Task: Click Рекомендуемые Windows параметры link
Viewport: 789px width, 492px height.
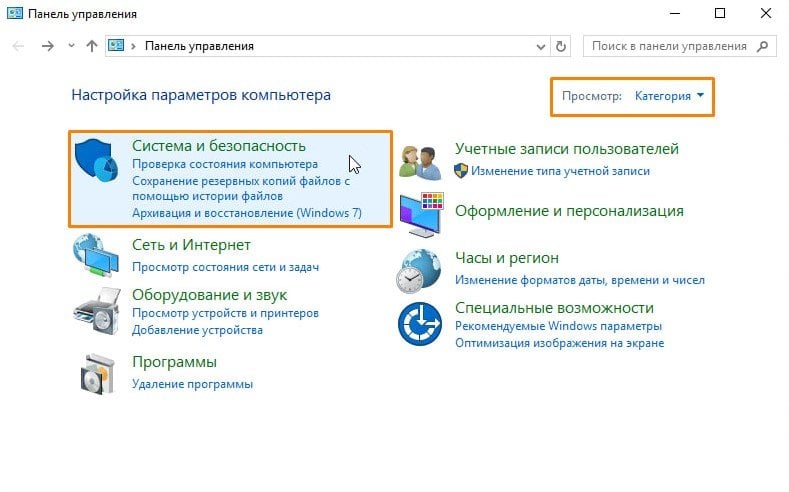Action: 558,326
